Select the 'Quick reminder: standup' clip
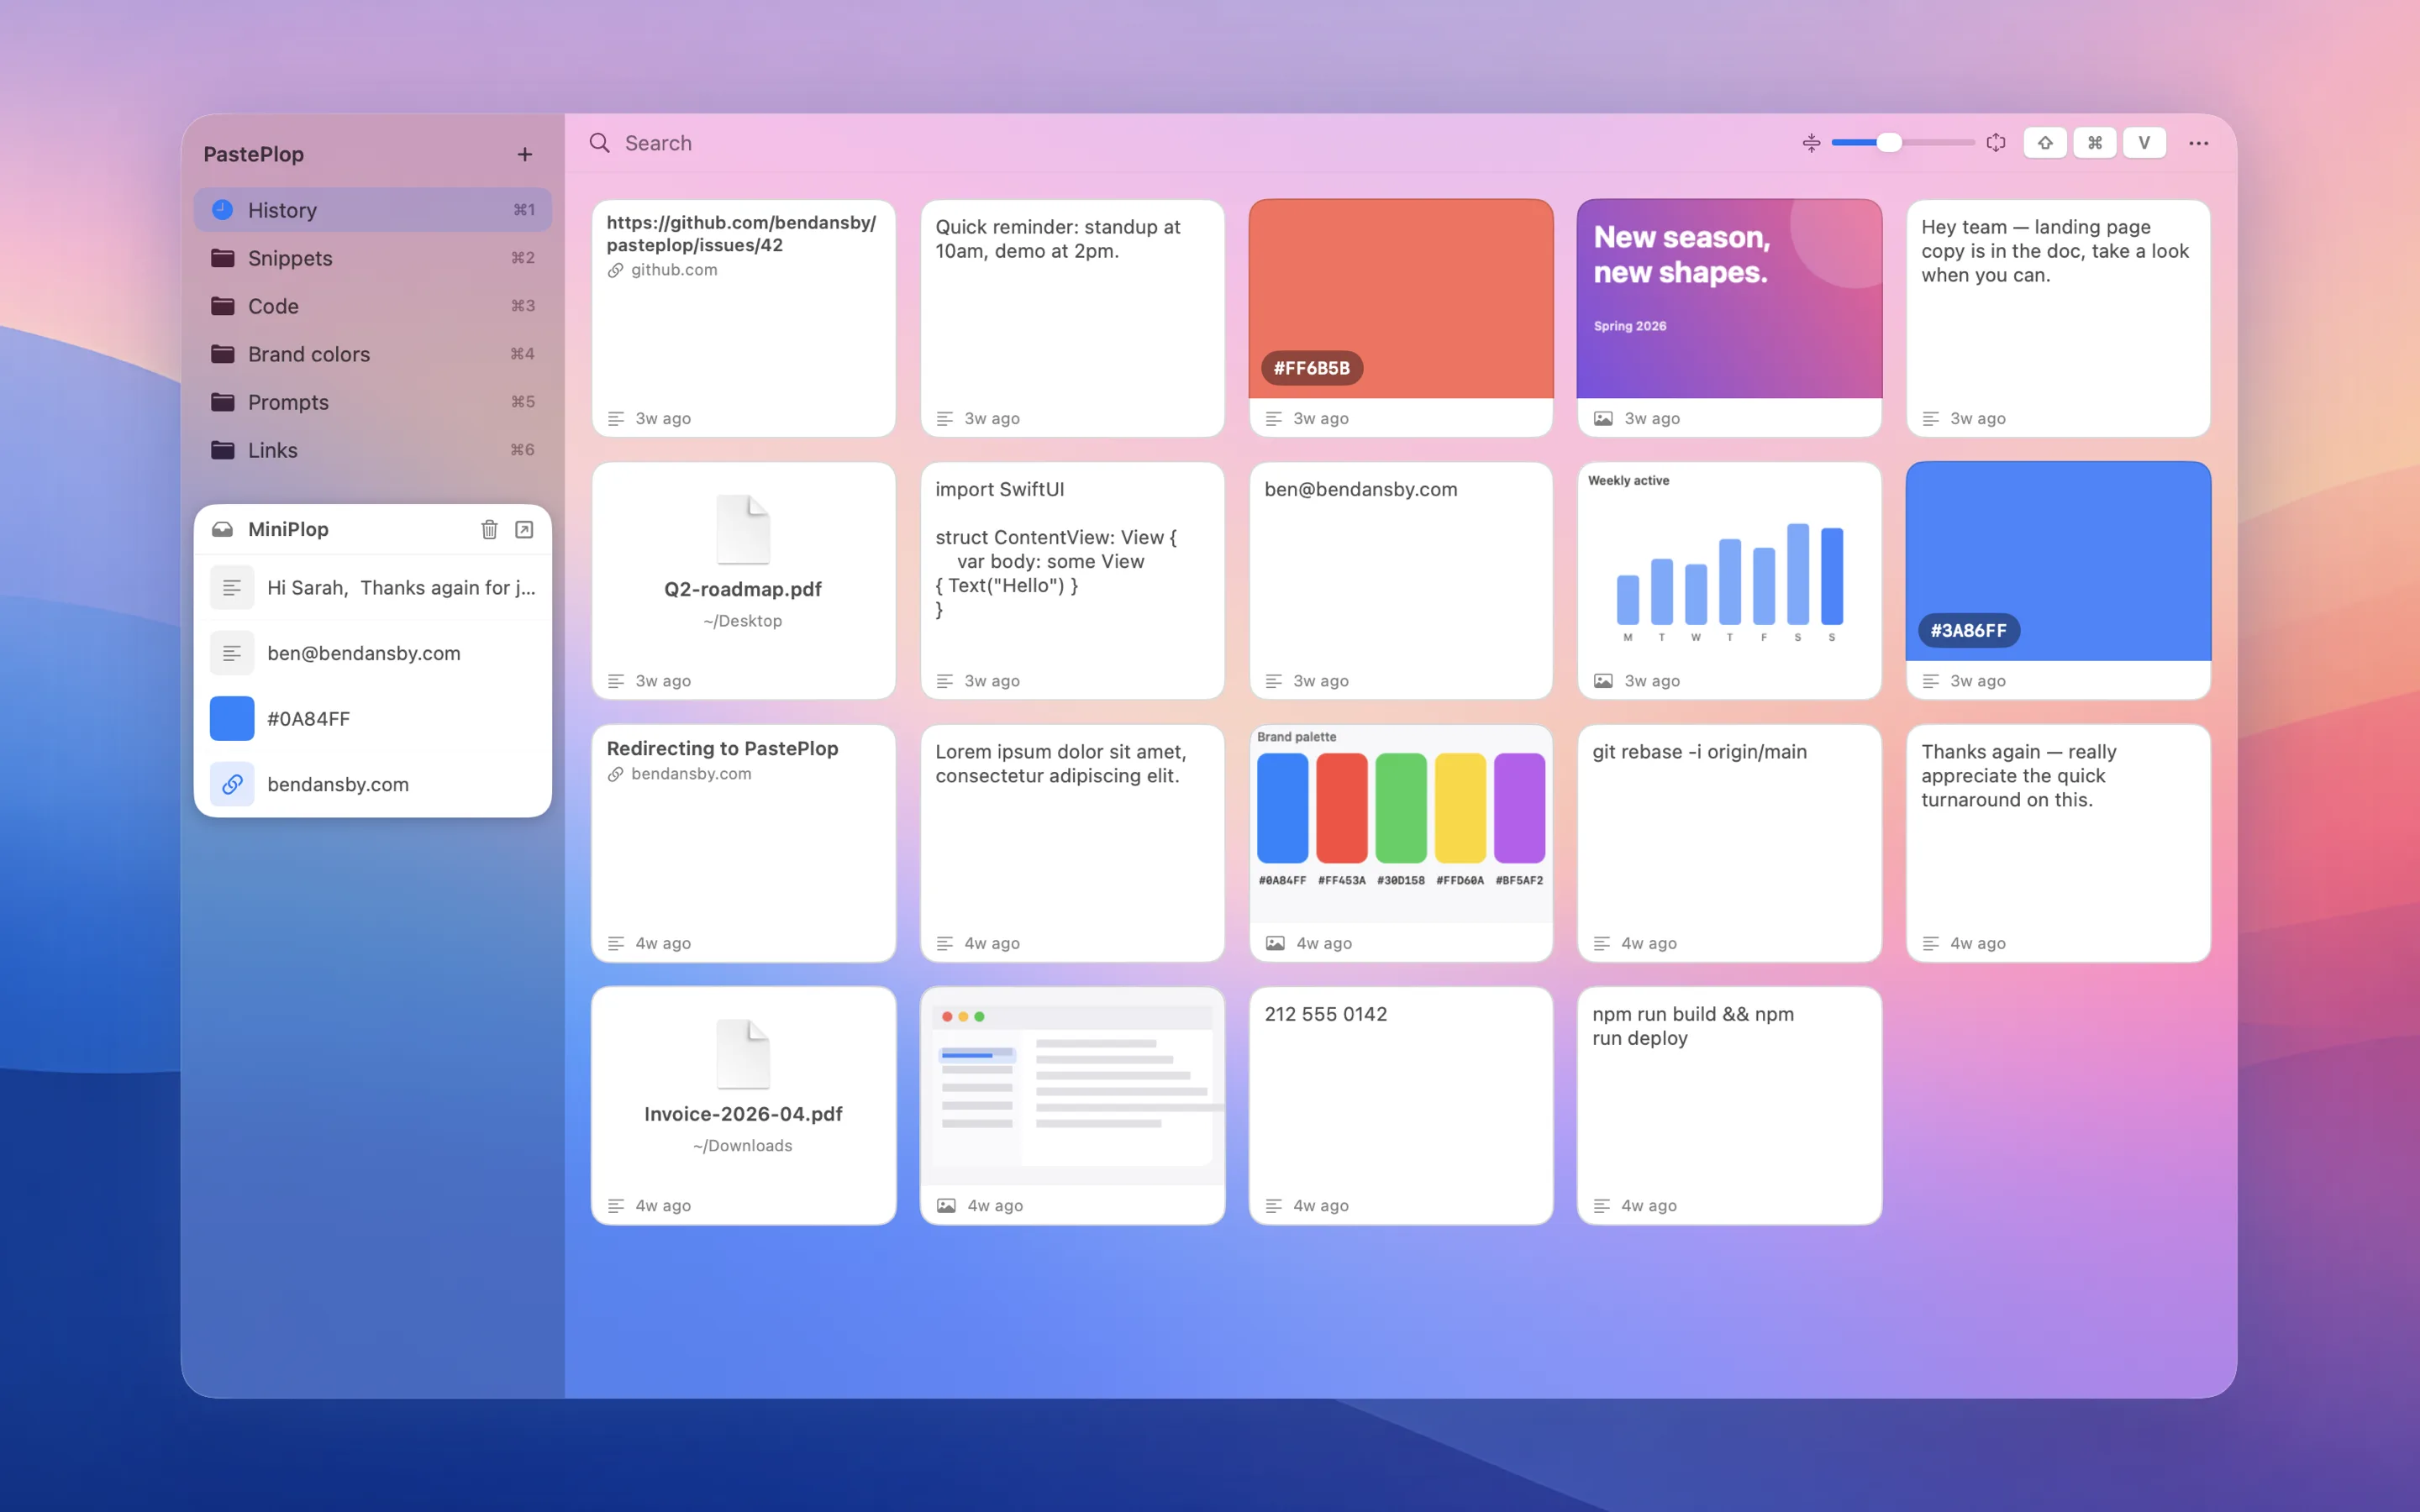This screenshot has width=2420, height=1512. pos(1072,318)
